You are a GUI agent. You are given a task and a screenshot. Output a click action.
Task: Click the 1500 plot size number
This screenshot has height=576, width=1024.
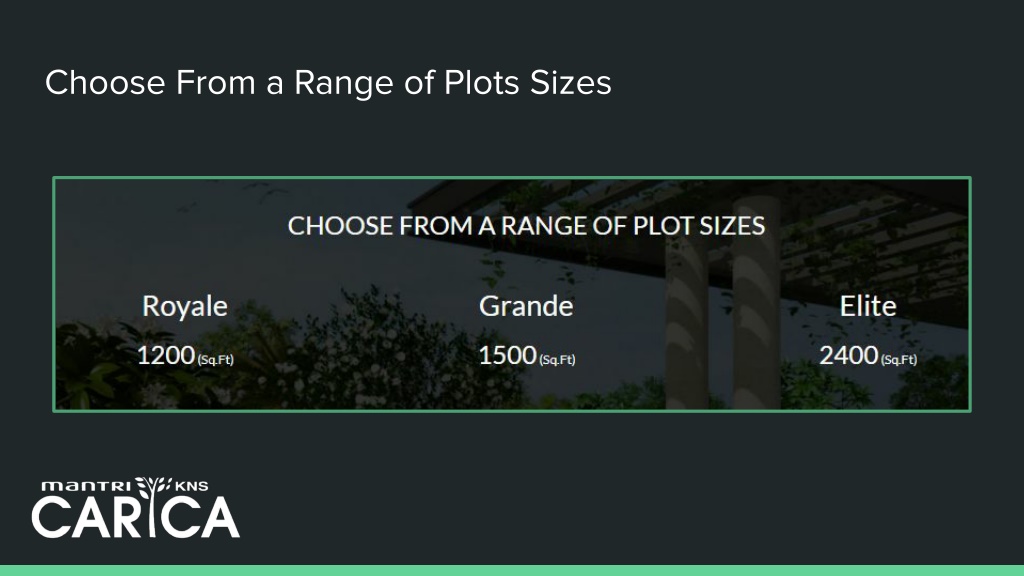click(x=507, y=355)
